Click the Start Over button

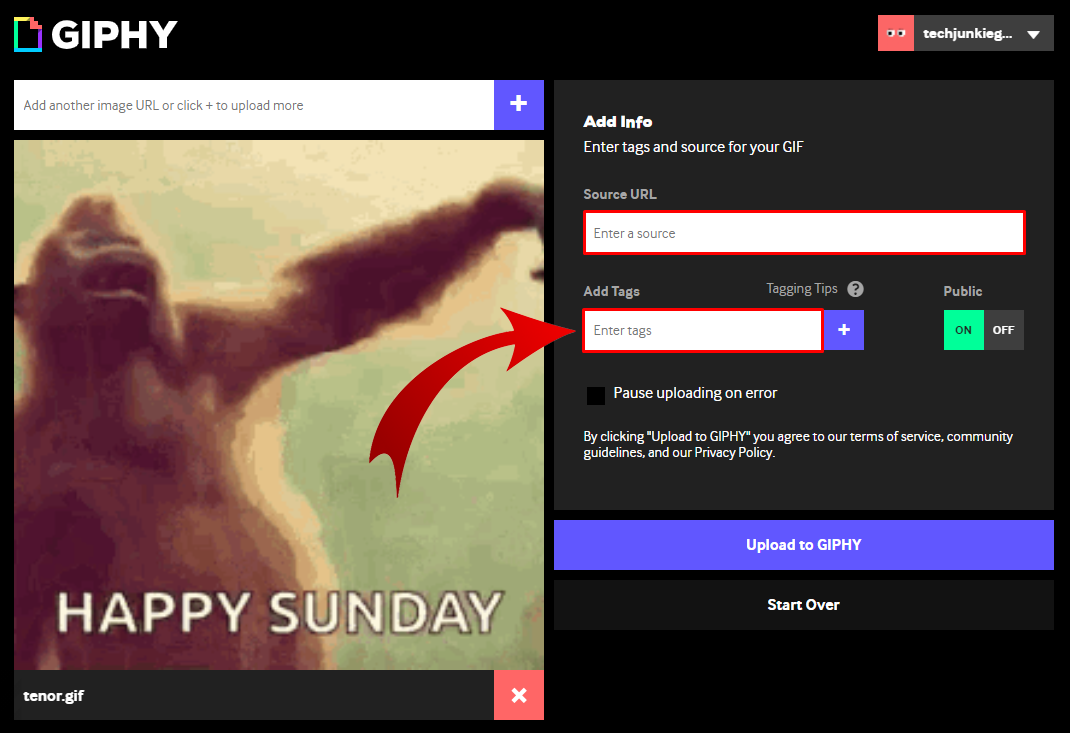point(804,605)
